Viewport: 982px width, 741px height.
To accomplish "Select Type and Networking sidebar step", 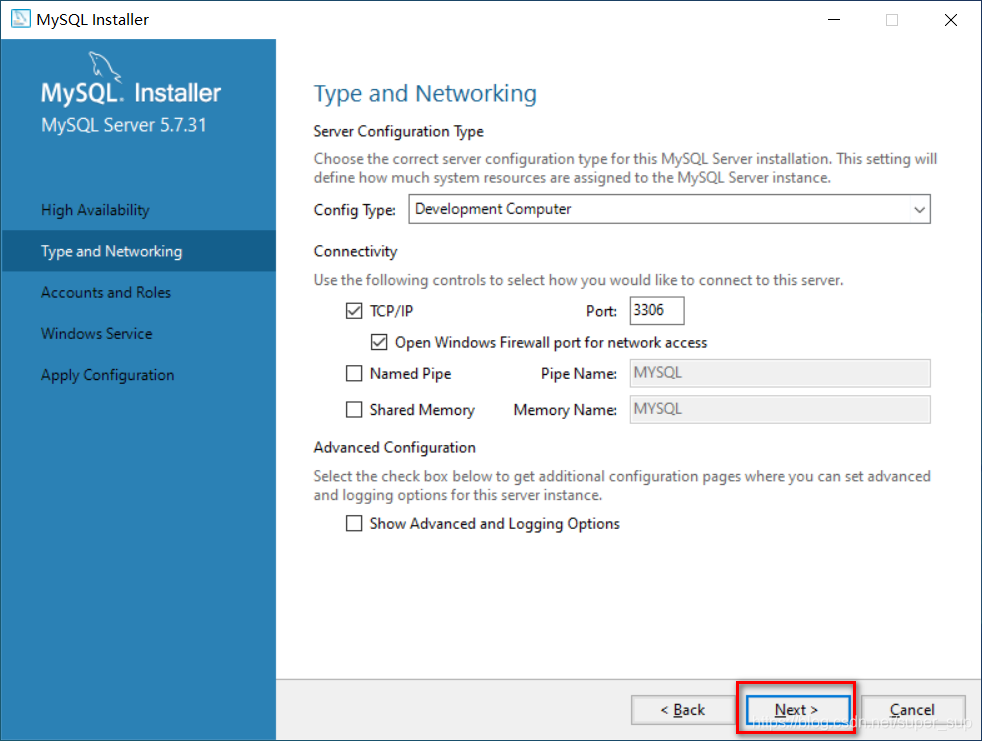I will 138,251.
